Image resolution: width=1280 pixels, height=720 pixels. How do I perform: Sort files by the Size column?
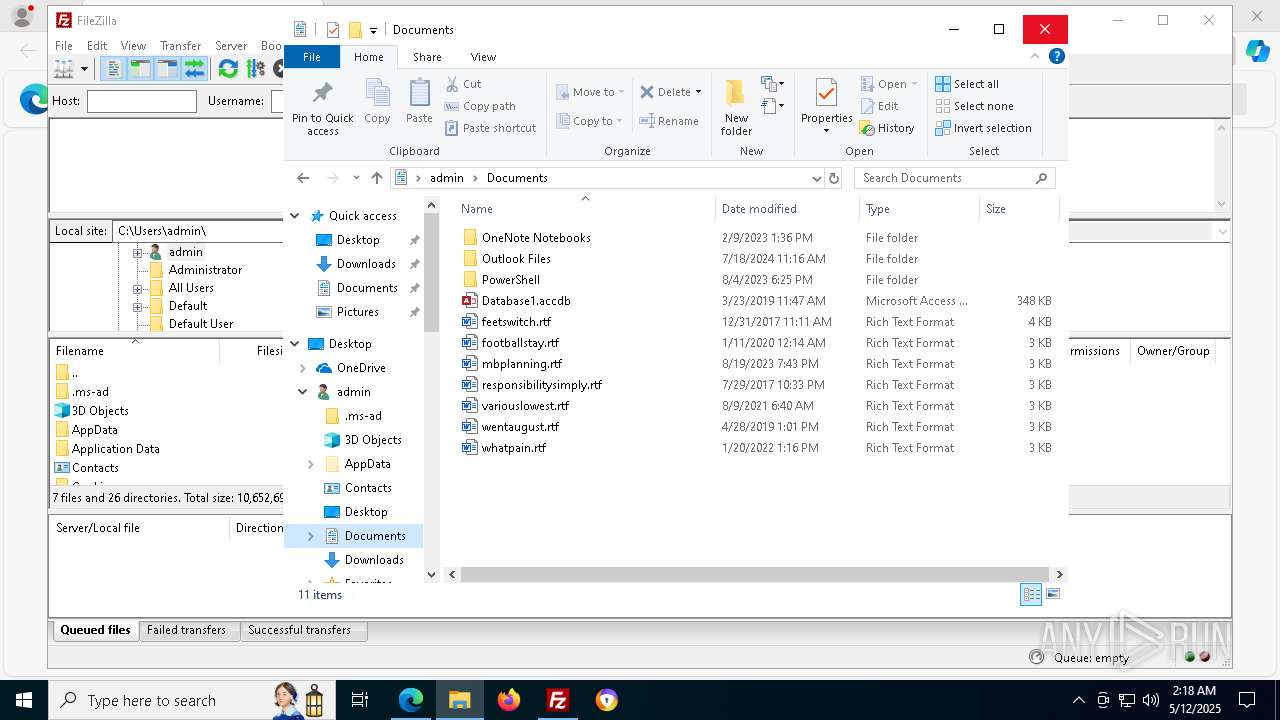tap(1018, 209)
